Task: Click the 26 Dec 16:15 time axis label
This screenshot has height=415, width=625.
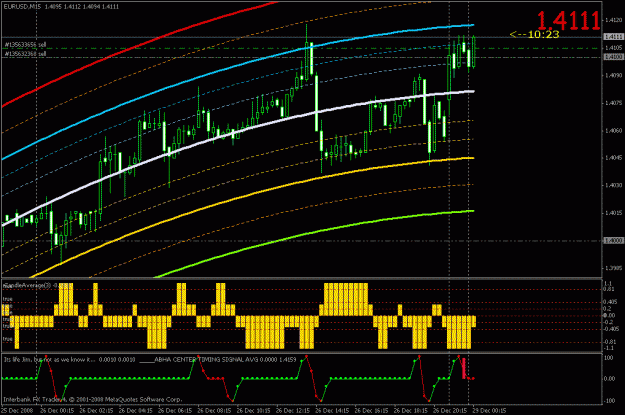Action: (371, 410)
